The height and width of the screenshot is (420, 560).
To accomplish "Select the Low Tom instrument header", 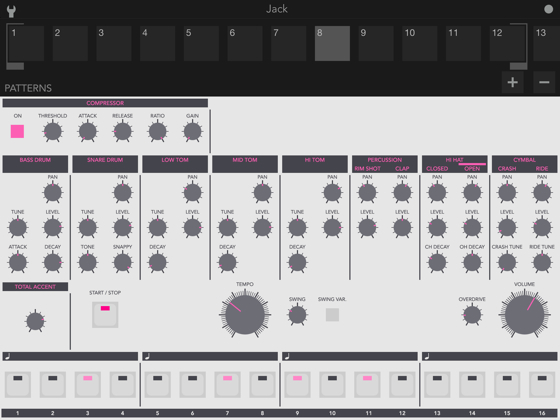I will point(175,164).
